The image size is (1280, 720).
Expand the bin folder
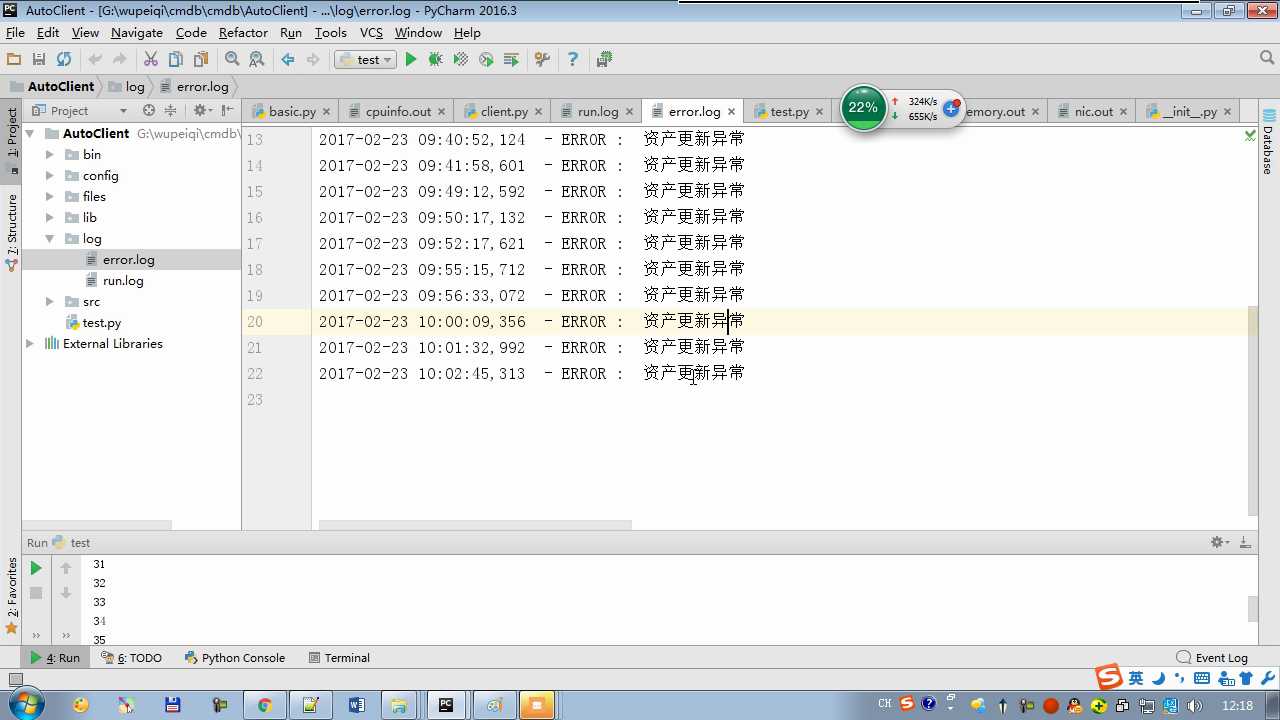tap(50, 154)
